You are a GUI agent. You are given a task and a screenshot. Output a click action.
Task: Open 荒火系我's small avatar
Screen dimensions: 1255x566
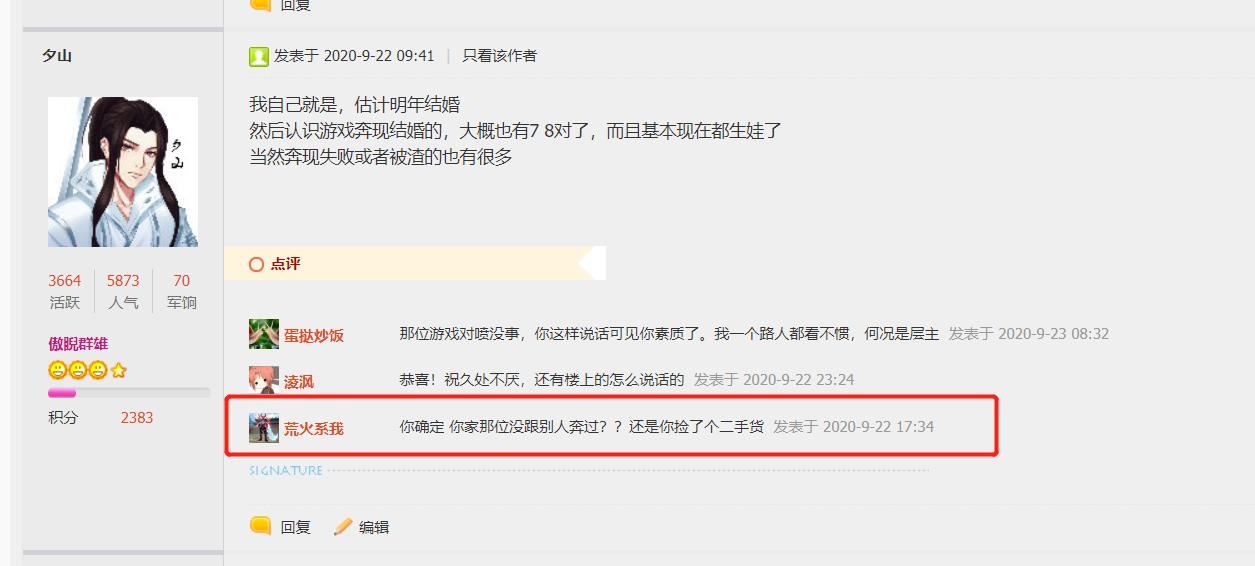pos(264,427)
